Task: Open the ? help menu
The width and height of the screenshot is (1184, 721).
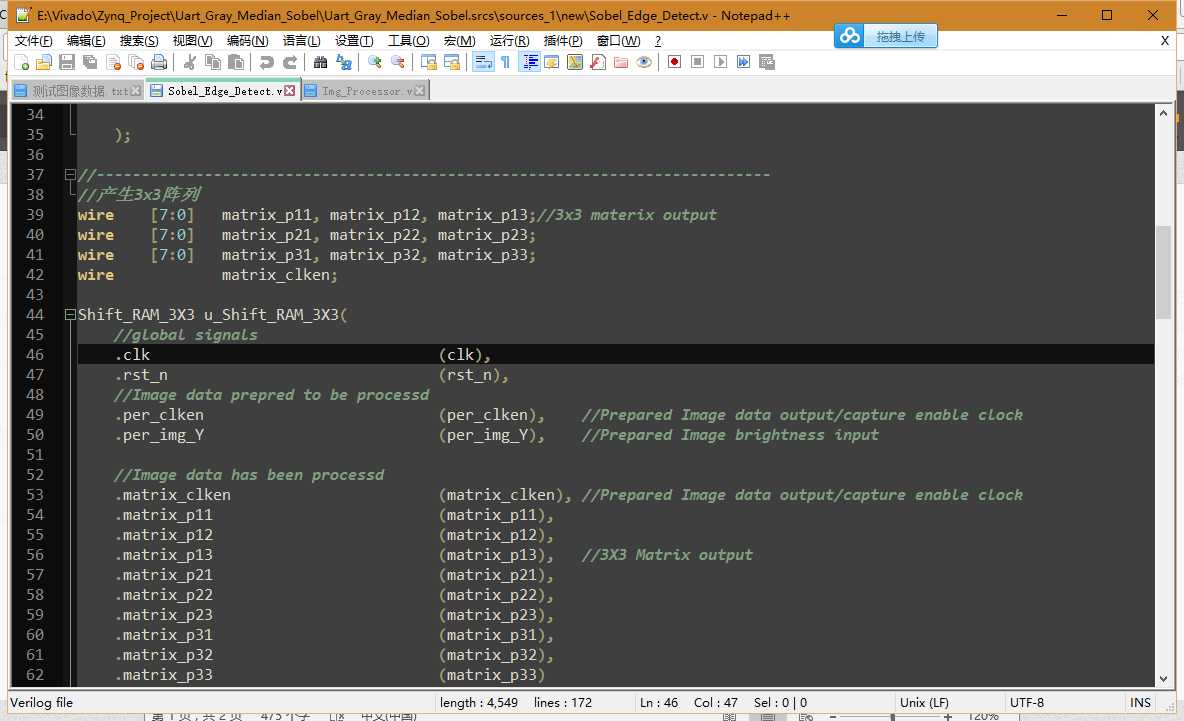Action: (658, 41)
